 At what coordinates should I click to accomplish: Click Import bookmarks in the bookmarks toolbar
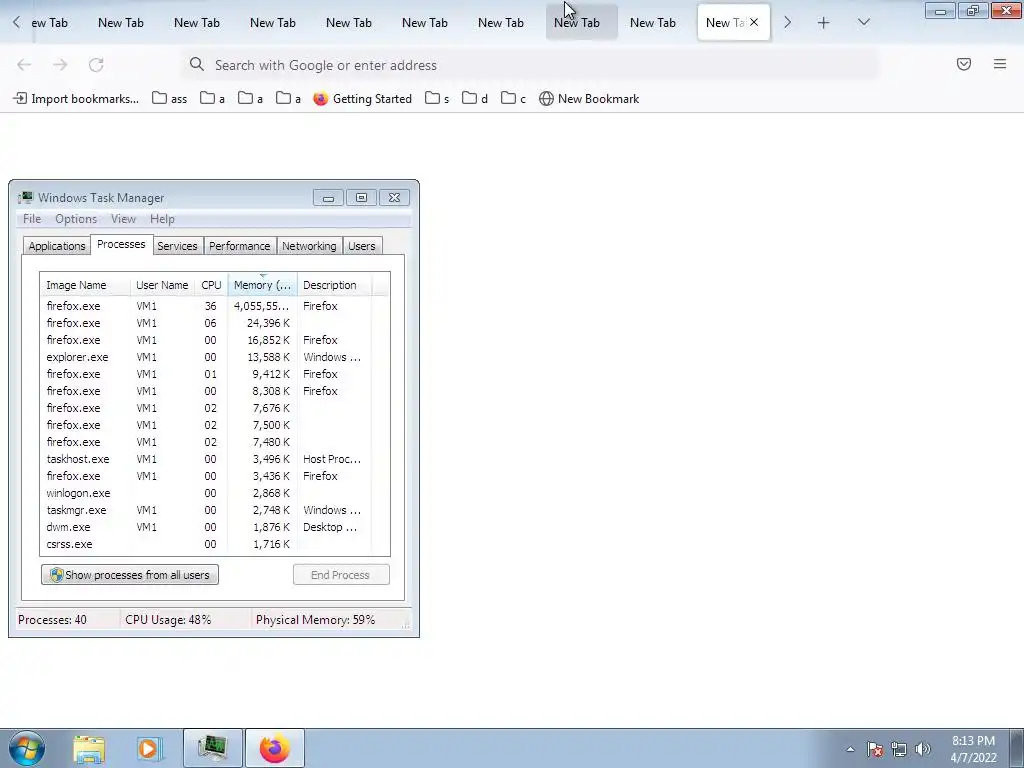click(x=76, y=99)
